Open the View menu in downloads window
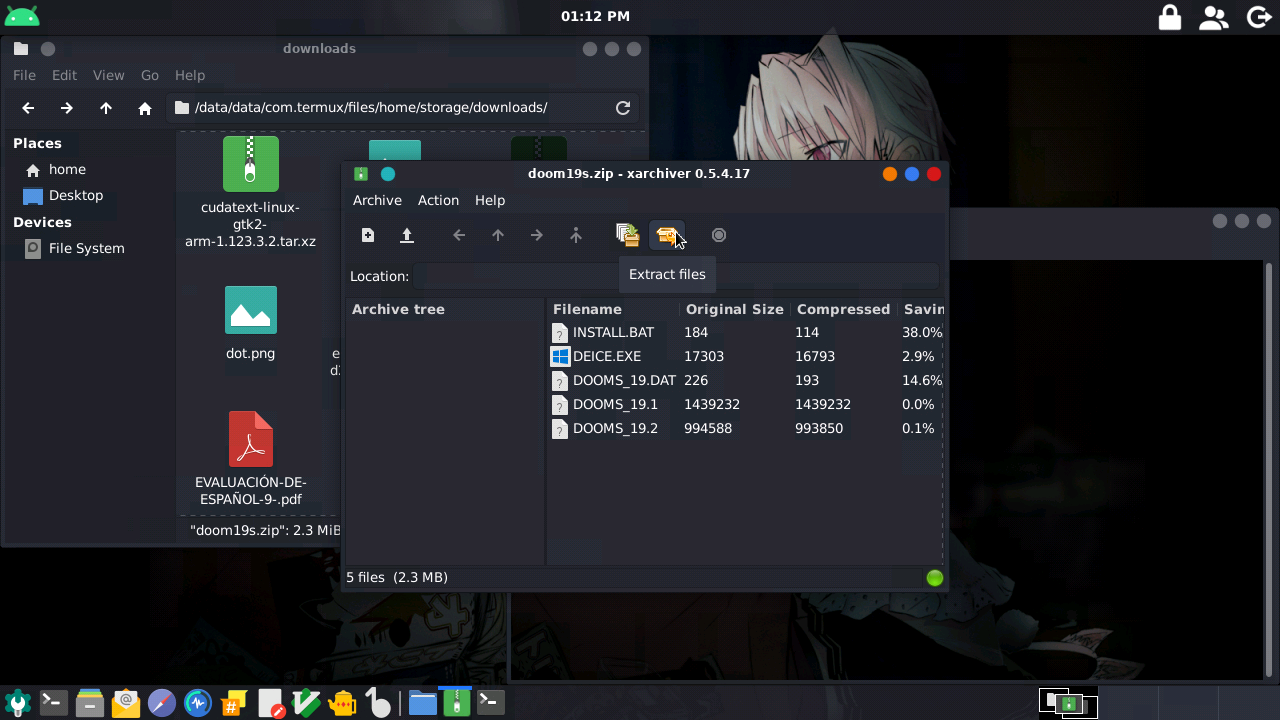The width and height of the screenshot is (1280, 720). tap(108, 75)
